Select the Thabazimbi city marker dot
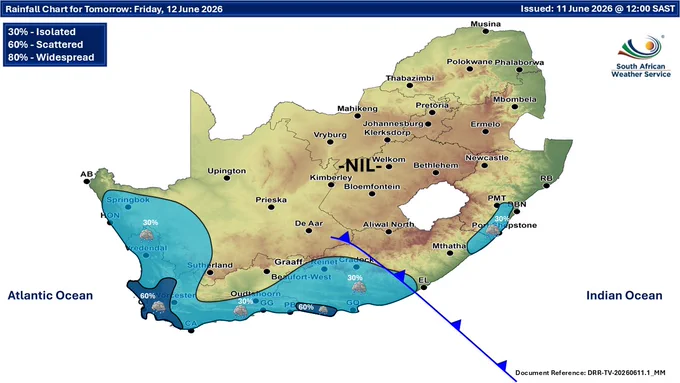Screen dimensions: 680x383 (410, 85)
